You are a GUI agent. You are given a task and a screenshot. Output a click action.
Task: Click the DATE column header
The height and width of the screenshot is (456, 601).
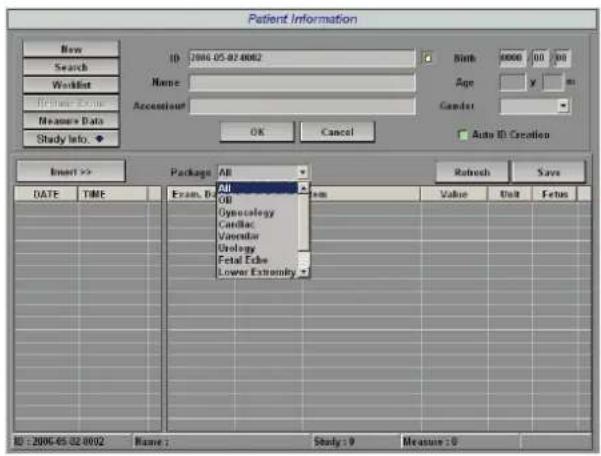click(46, 194)
